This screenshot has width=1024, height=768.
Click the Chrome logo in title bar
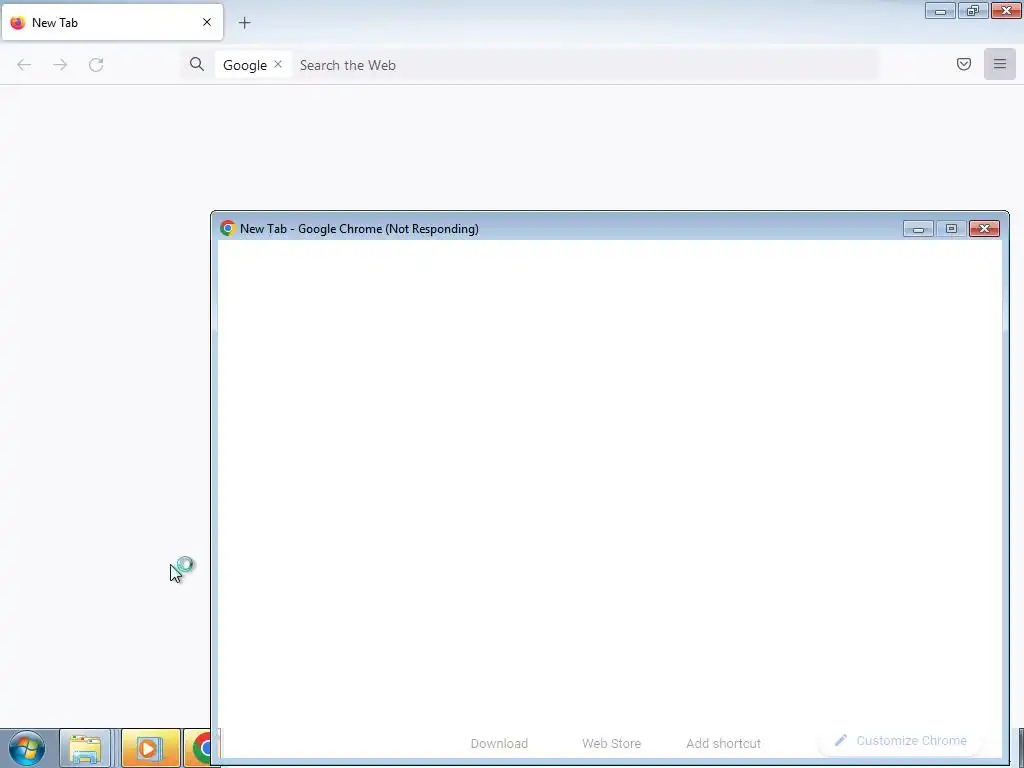tap(227, 228)
